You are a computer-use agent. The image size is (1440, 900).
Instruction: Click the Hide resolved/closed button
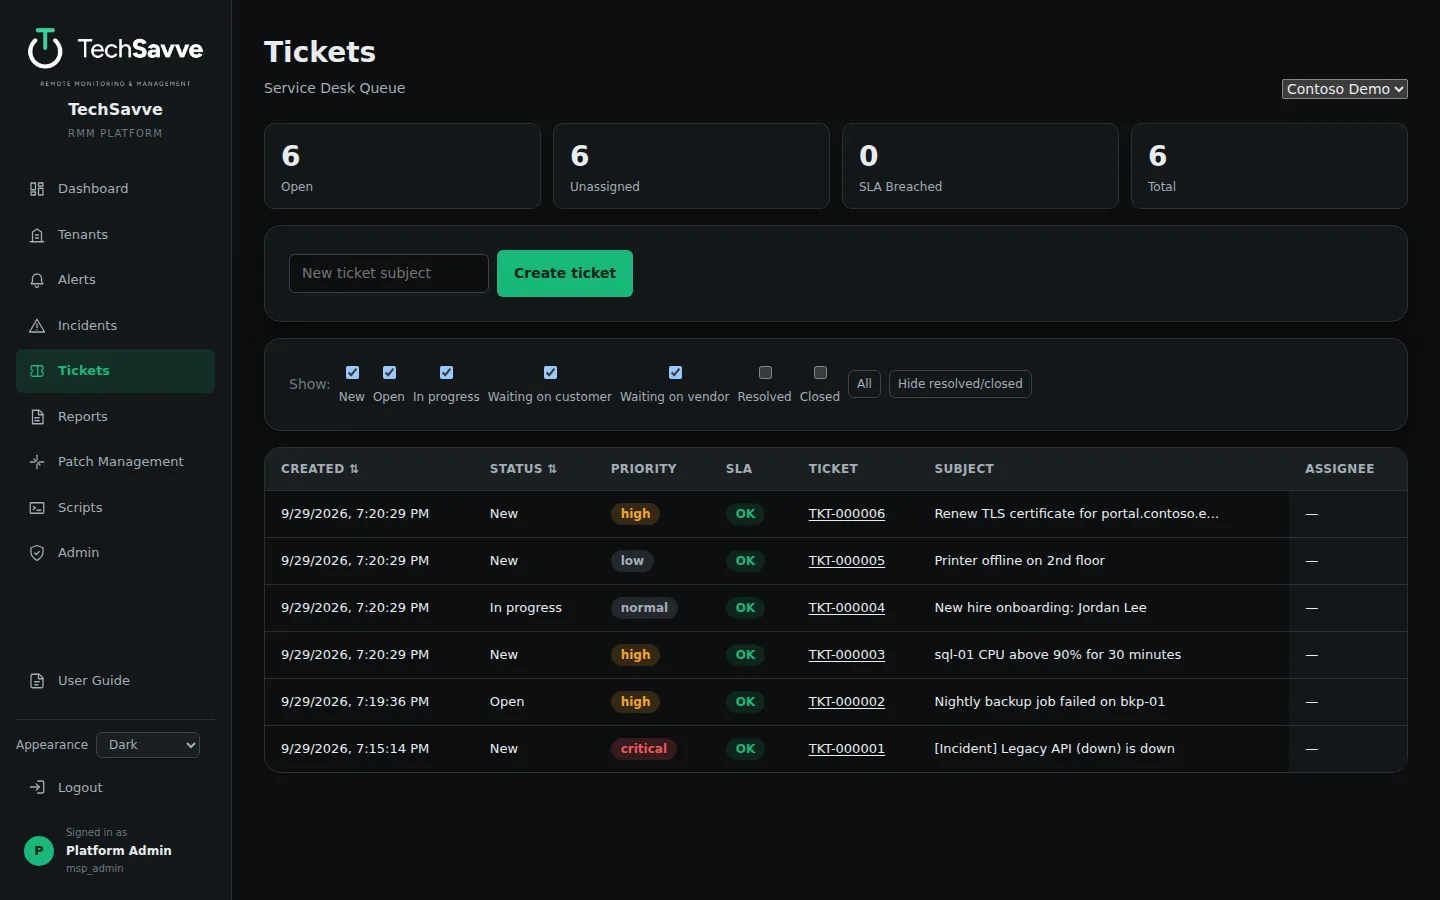click(x=960, y=384)
